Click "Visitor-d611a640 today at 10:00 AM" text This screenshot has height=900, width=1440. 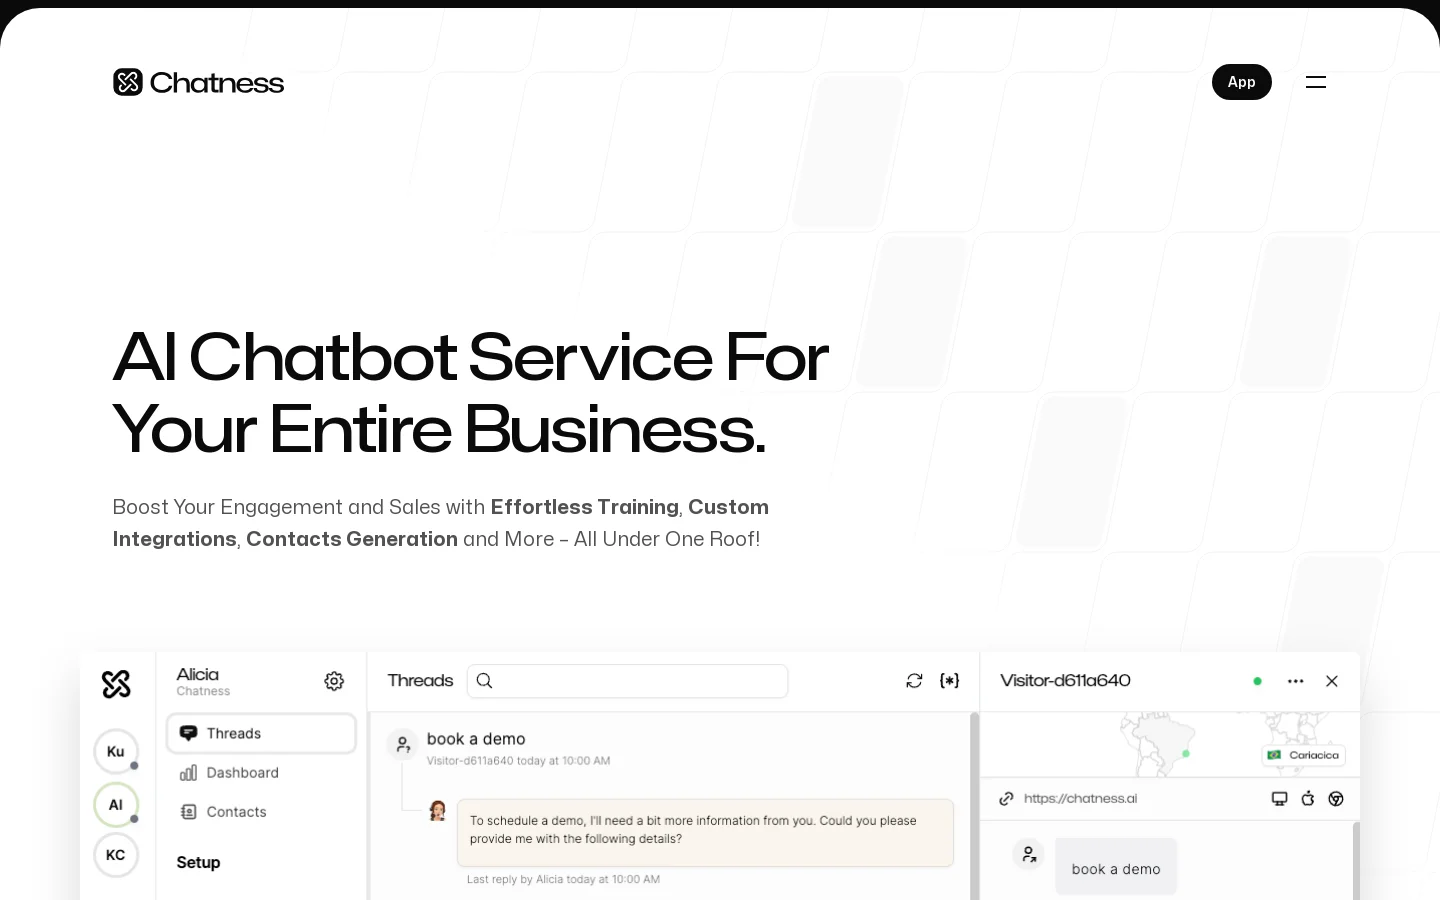pyautogui.click(x=518, y=761)
